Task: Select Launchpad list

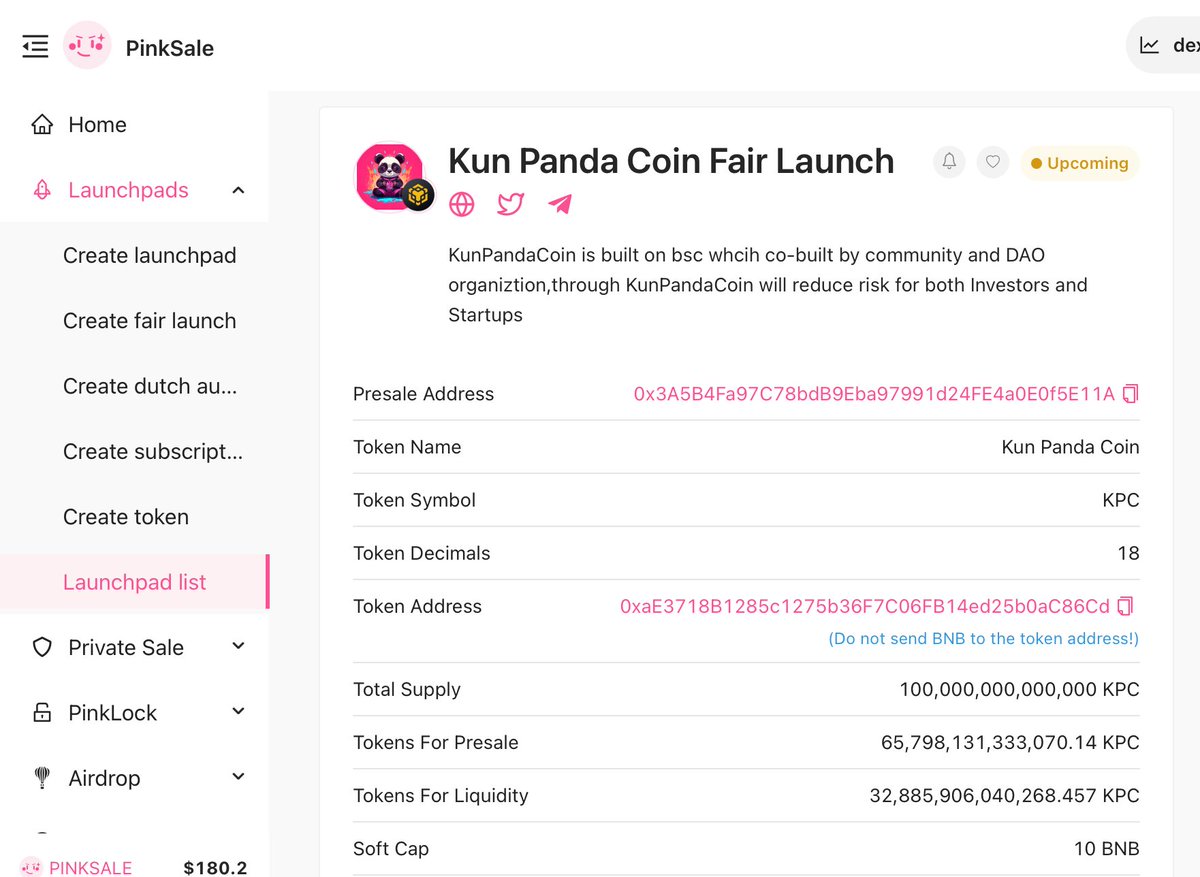Action: pyautogui.click(x=134, y=582)
